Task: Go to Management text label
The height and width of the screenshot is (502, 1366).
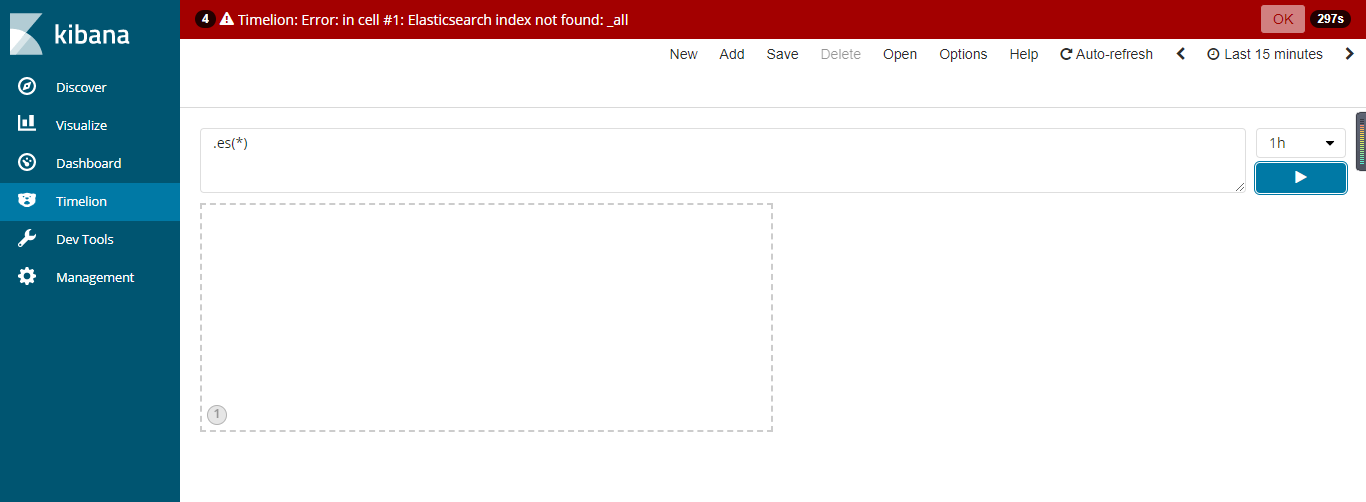Action: point(95,277)
